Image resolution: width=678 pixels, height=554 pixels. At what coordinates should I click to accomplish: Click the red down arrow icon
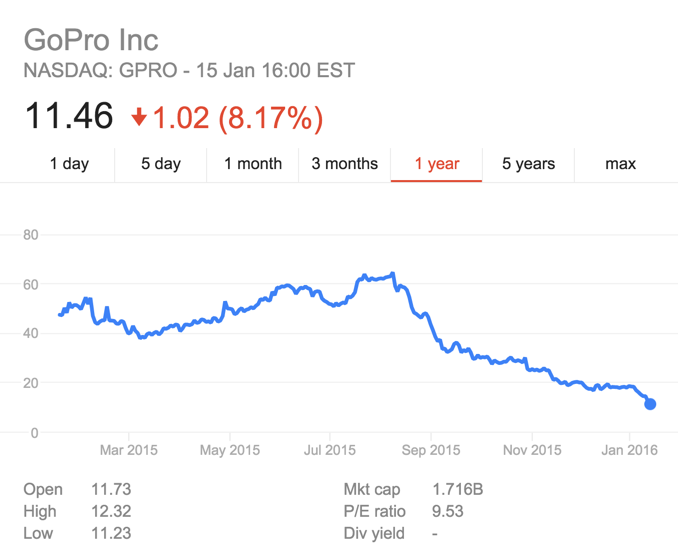(139, 118)
